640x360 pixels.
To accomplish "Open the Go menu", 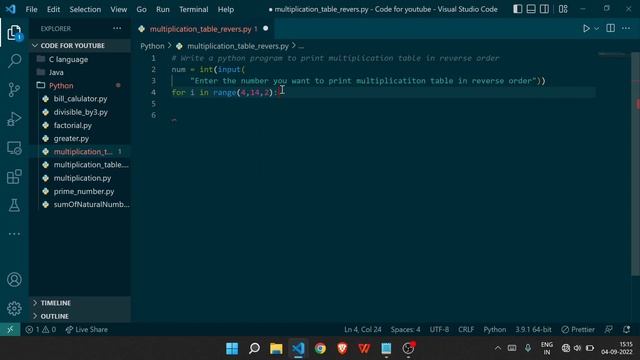I will click(141, 9).
